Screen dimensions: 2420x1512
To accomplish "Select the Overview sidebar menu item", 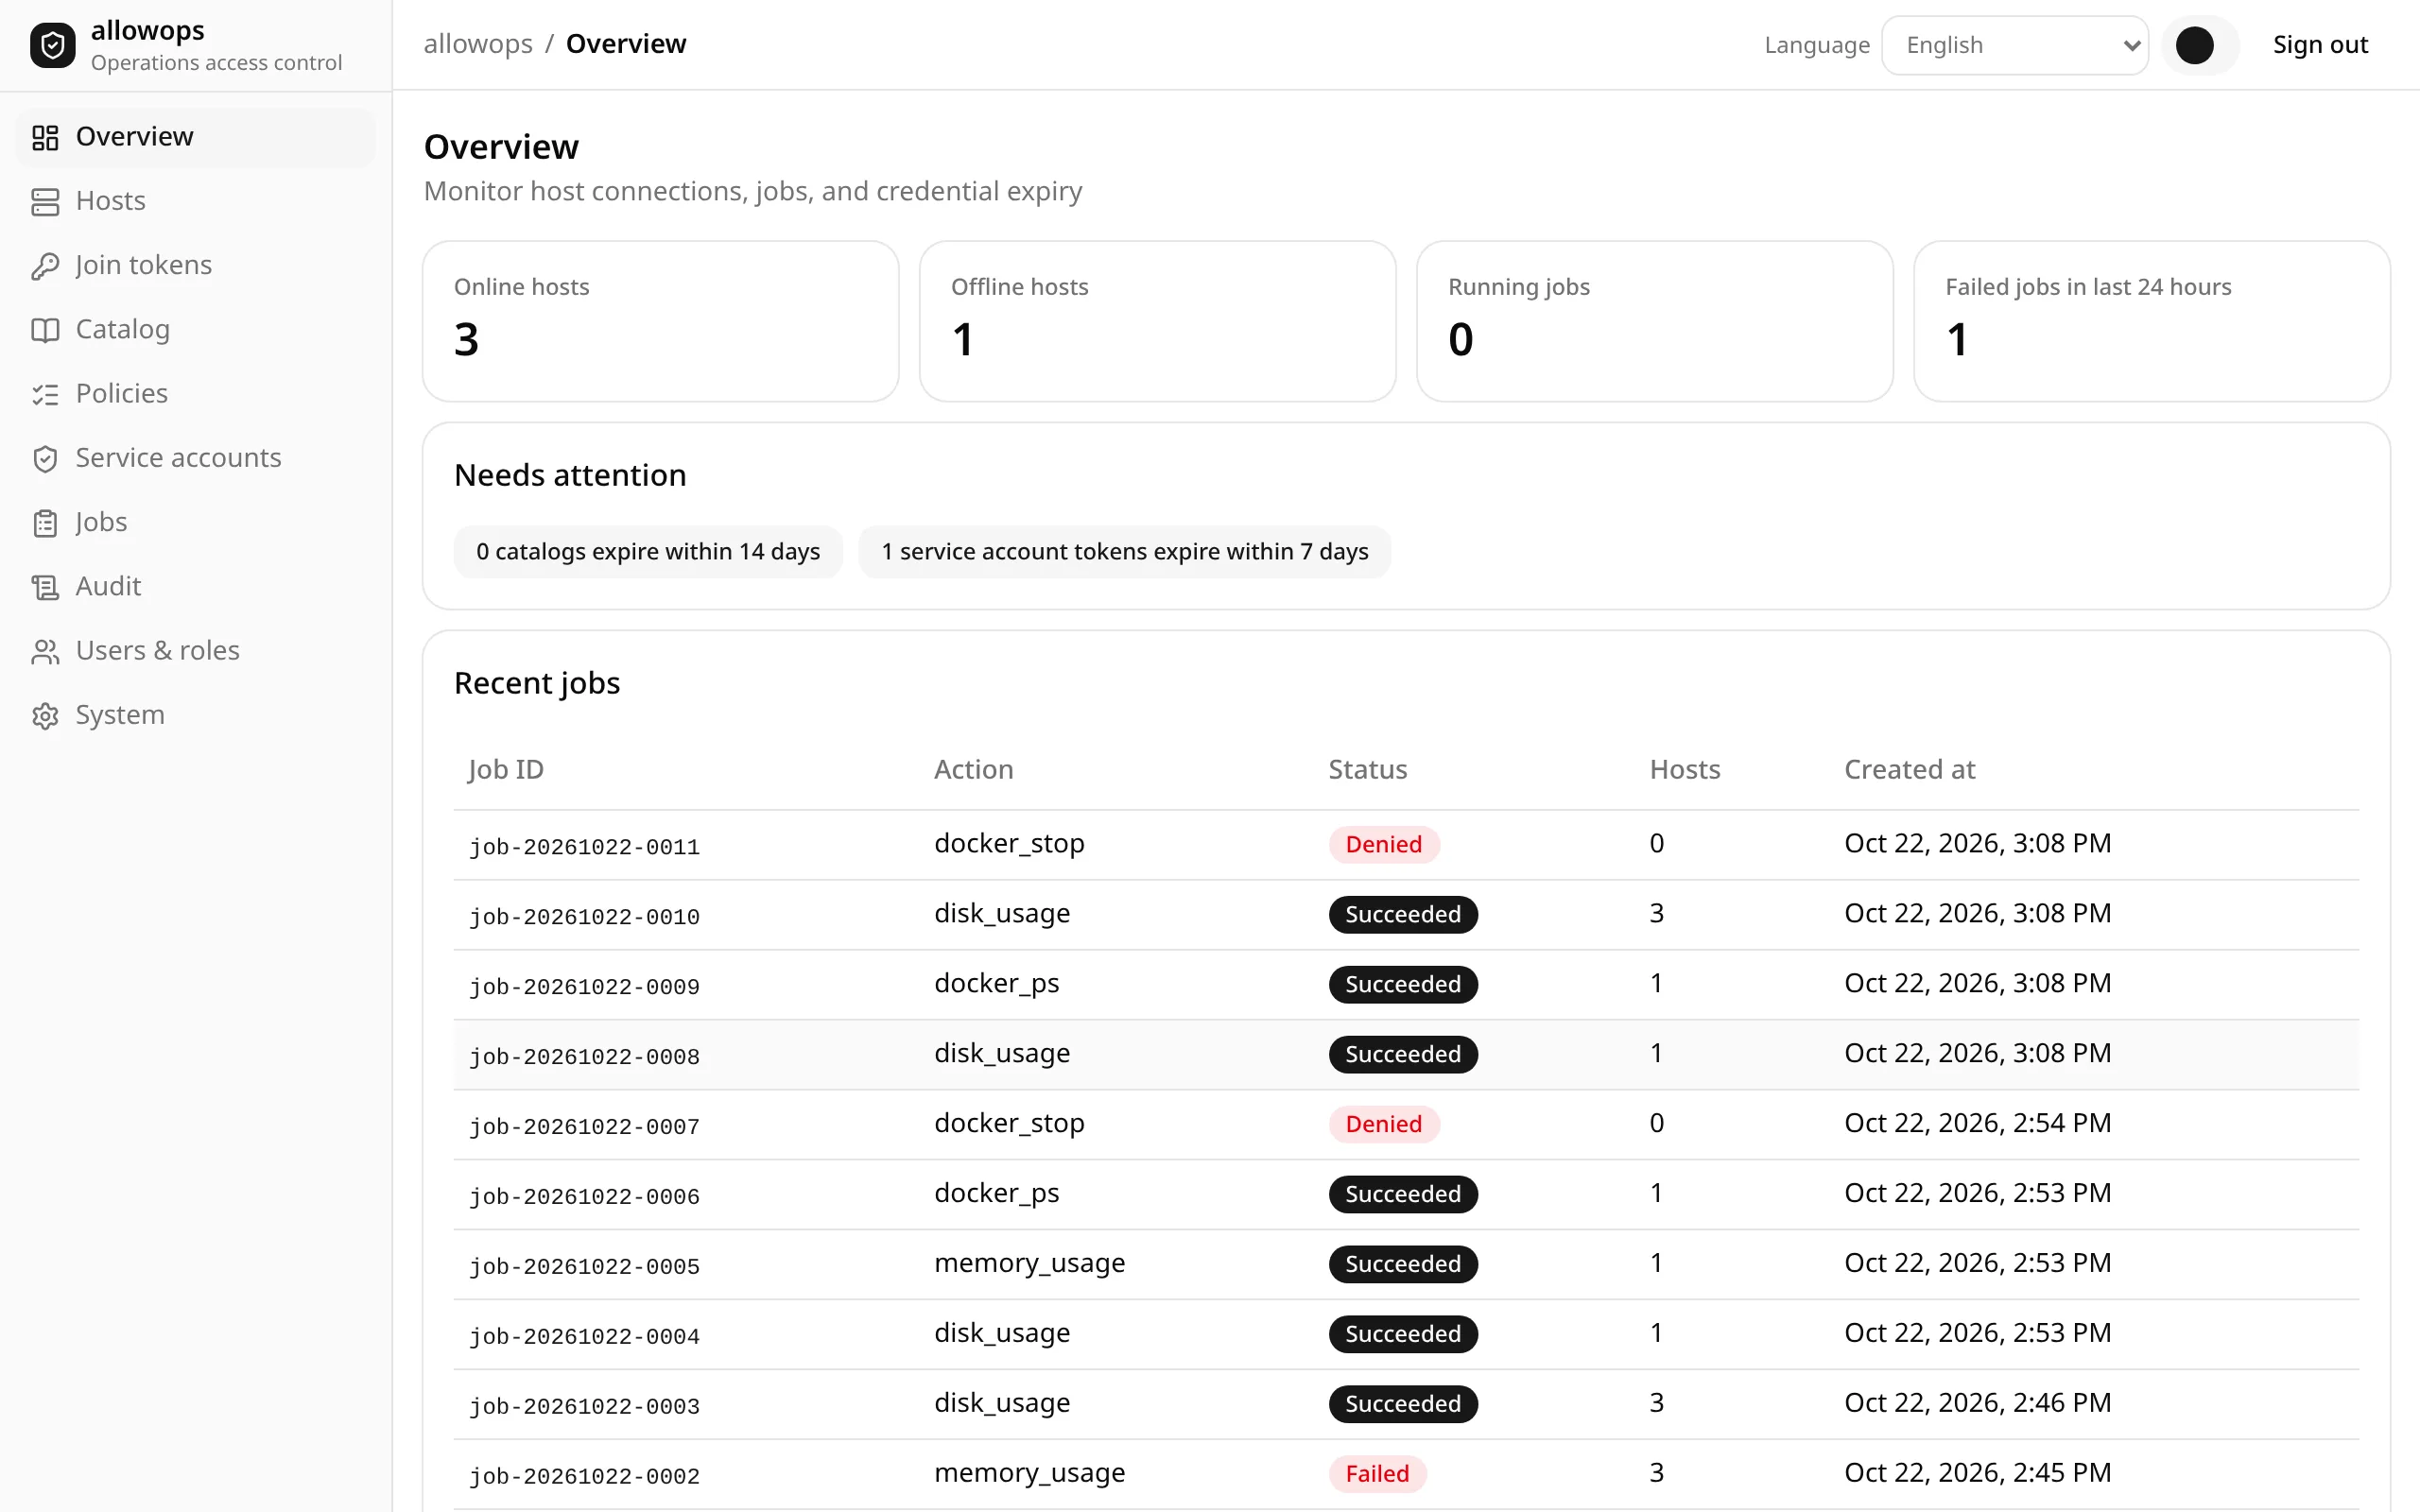I will point(195,137).
